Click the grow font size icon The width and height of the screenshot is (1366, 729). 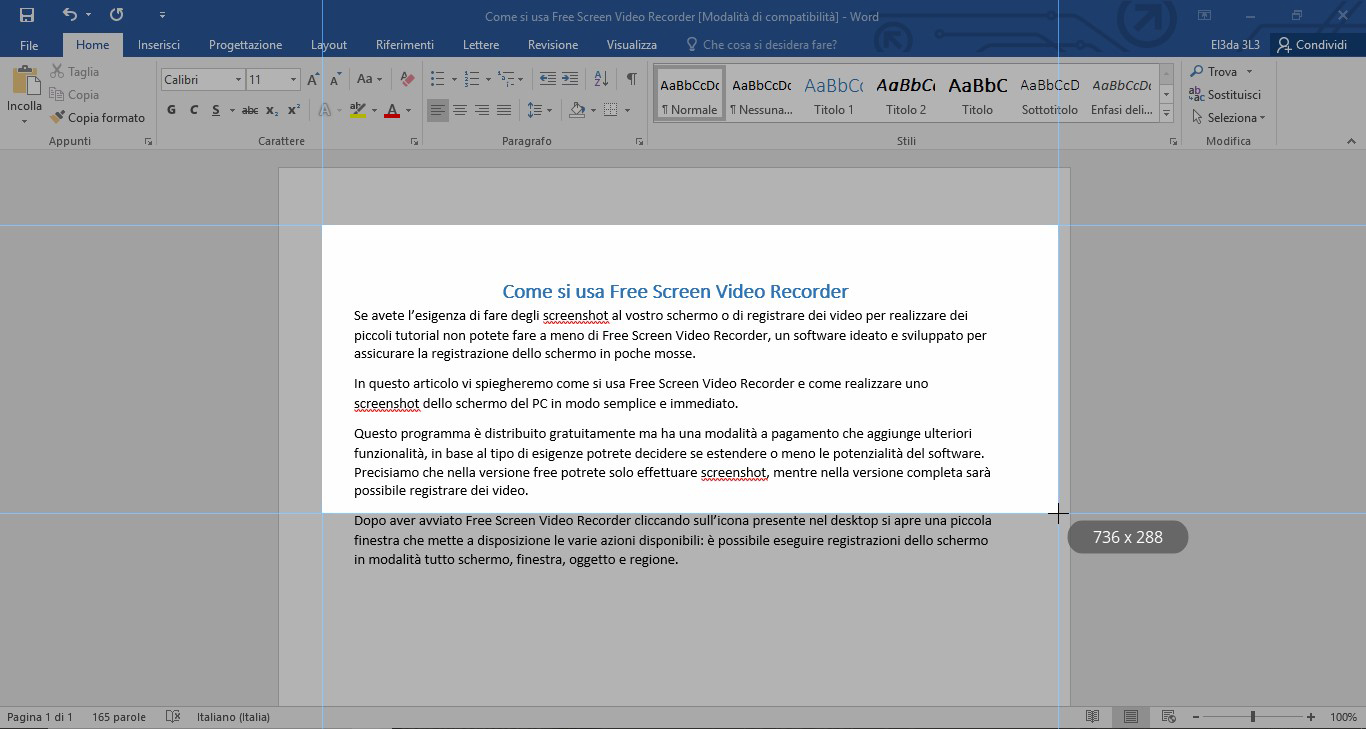pyautogui.click(x=313, y=79)
